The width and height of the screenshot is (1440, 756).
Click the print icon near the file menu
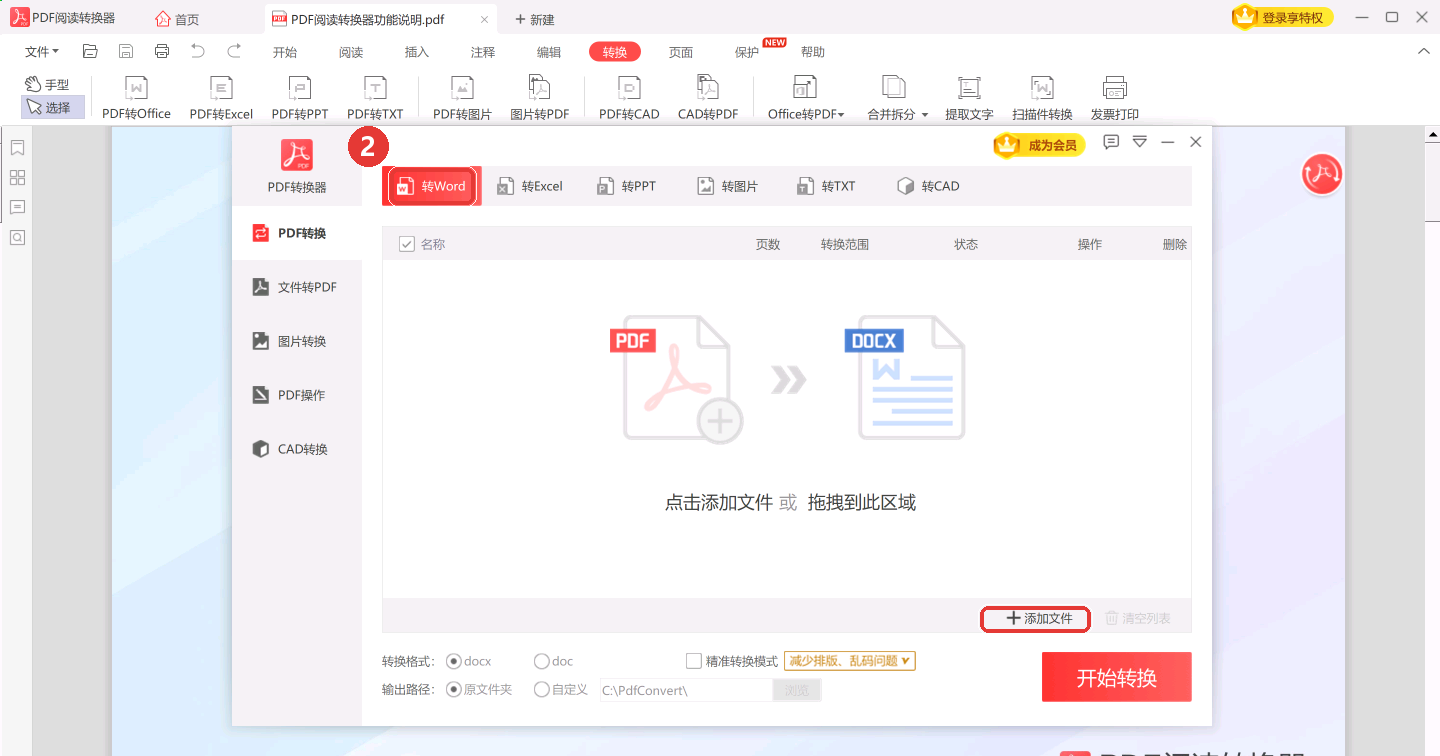point(162,51)
